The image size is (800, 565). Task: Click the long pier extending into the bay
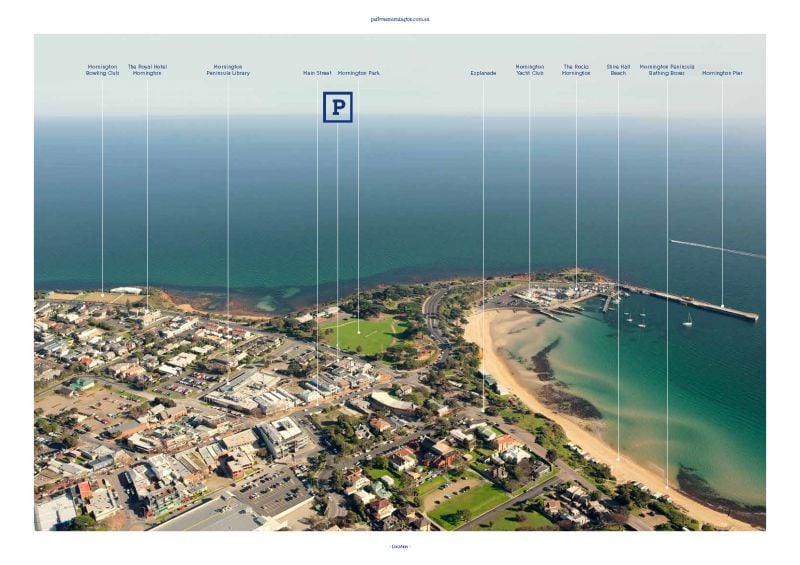point(700,303)
